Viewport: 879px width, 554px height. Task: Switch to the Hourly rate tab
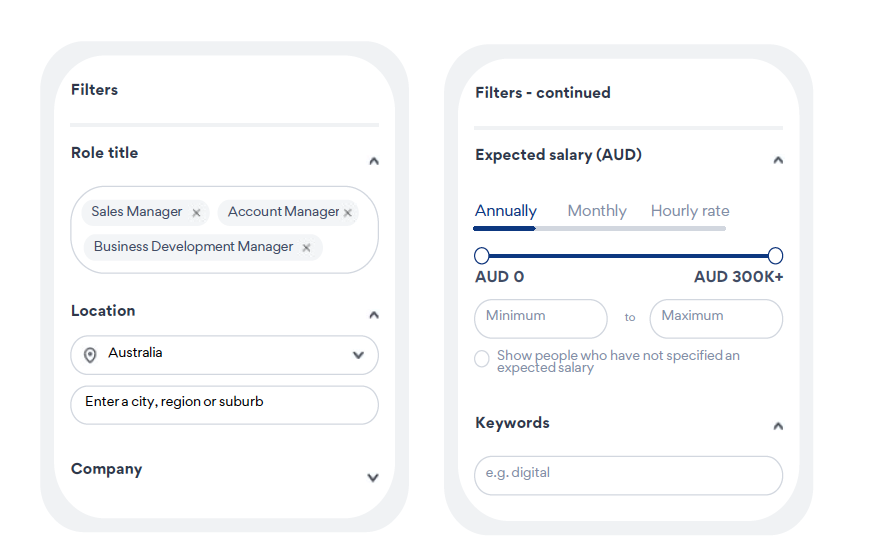[x=690, y=211]
